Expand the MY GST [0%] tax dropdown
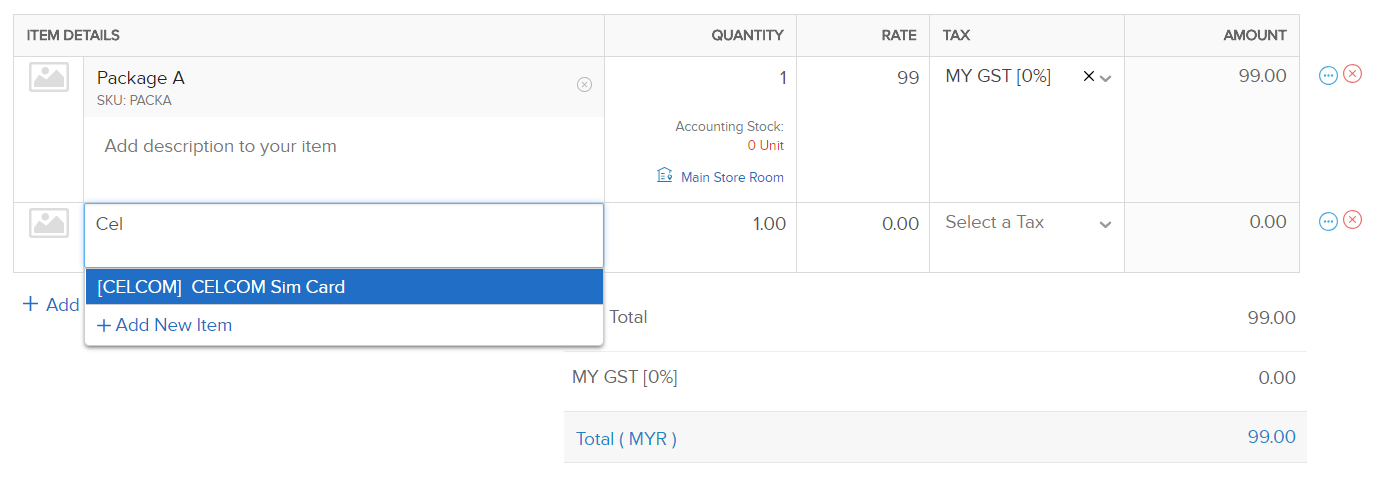 pyautogui.click(x=1106, y=78)
